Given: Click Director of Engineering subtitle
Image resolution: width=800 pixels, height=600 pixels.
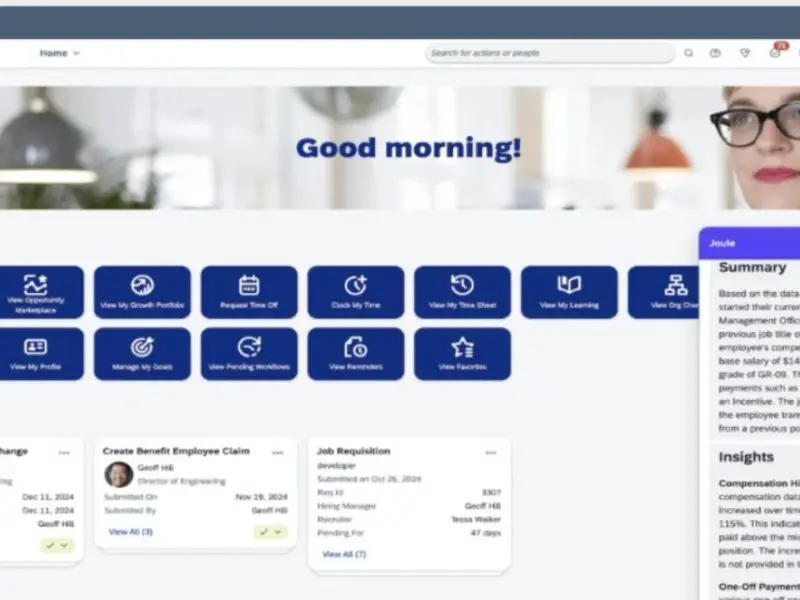Looking at the screenshot, I should 182,481.
